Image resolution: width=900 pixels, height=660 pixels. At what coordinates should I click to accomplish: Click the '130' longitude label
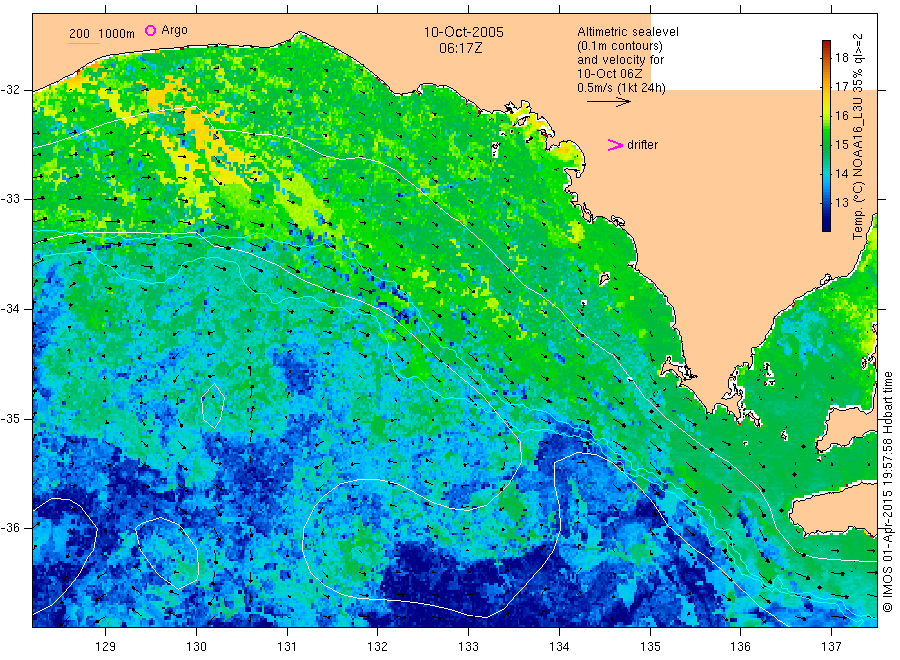[196, 647]
